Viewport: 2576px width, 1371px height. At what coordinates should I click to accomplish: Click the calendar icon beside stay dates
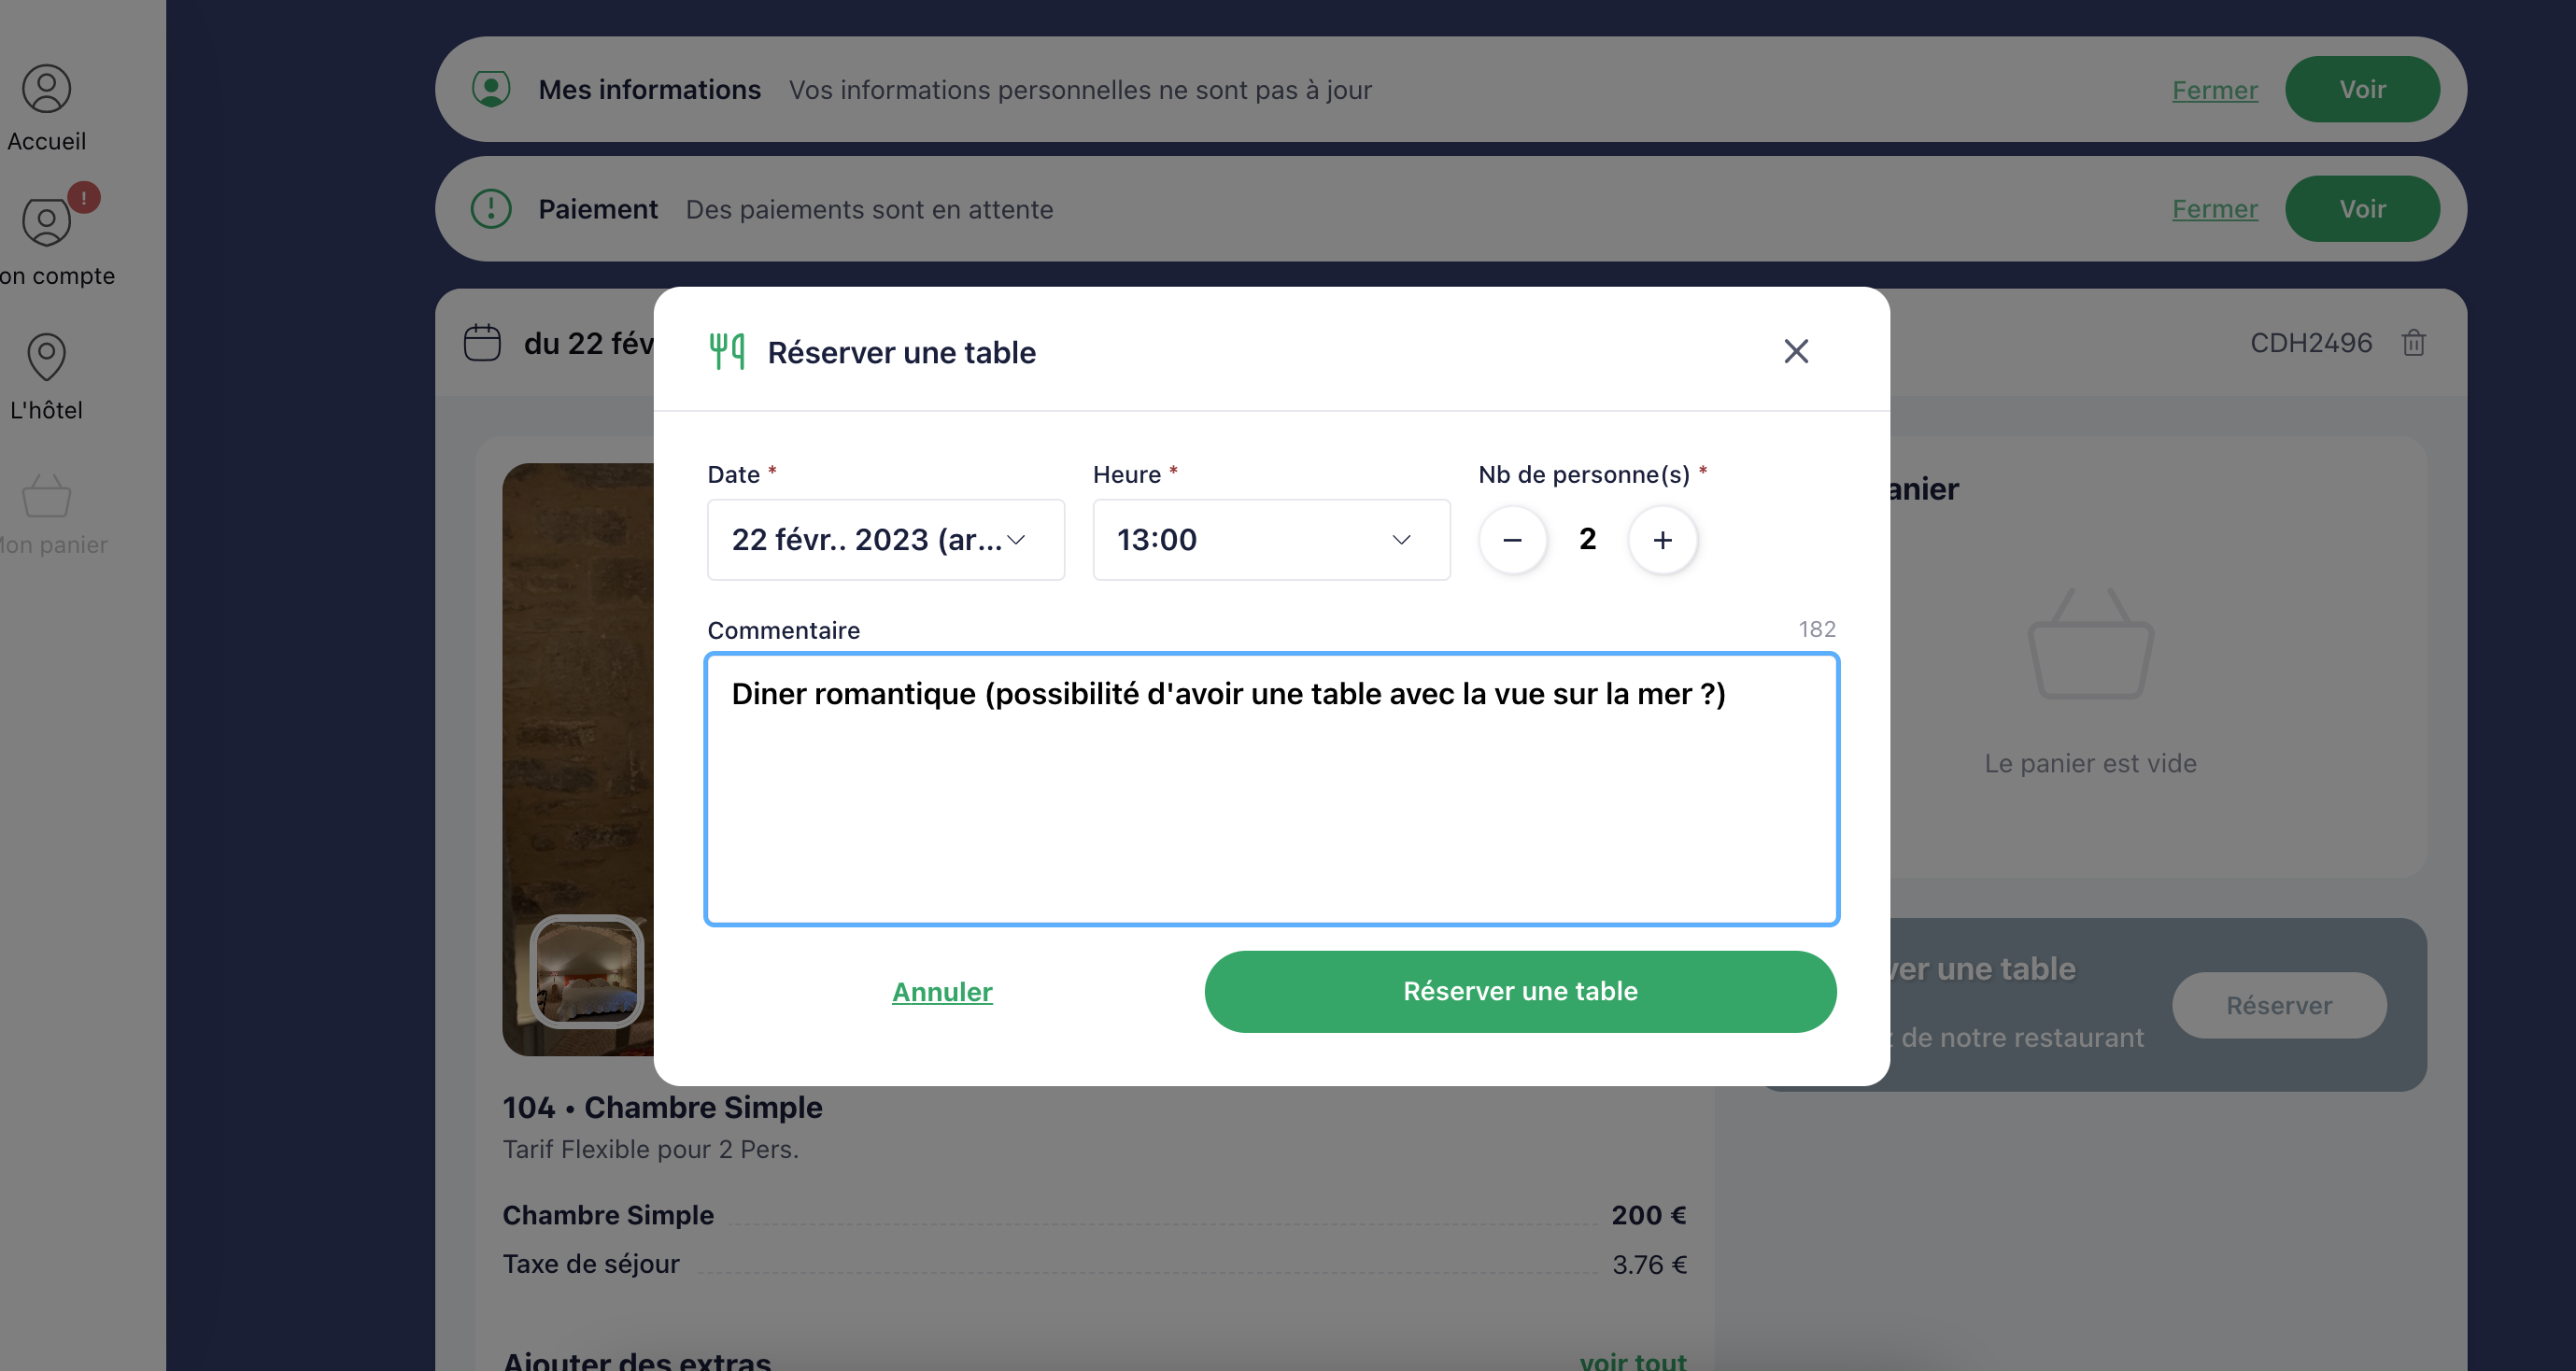point(482,343)
